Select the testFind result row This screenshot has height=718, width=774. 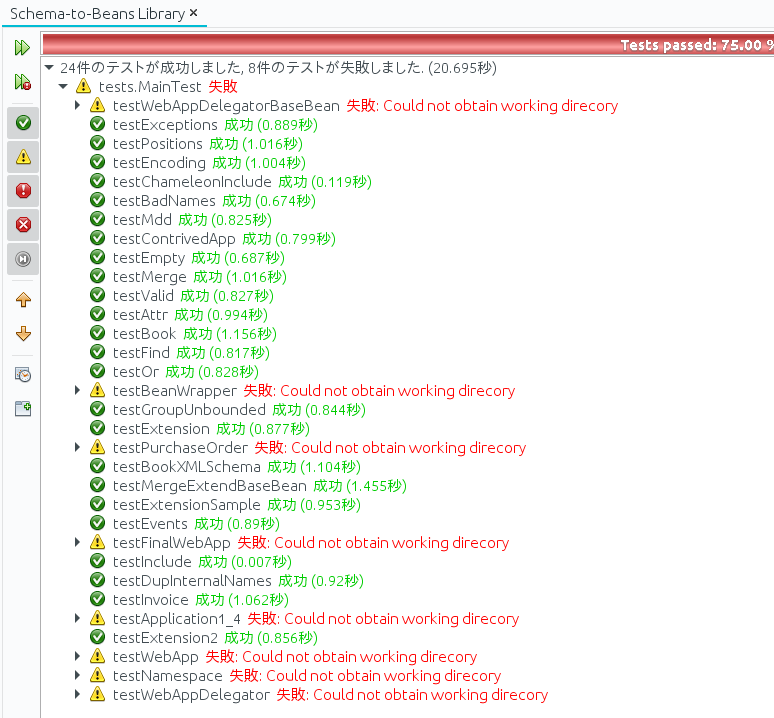[180, 352]
